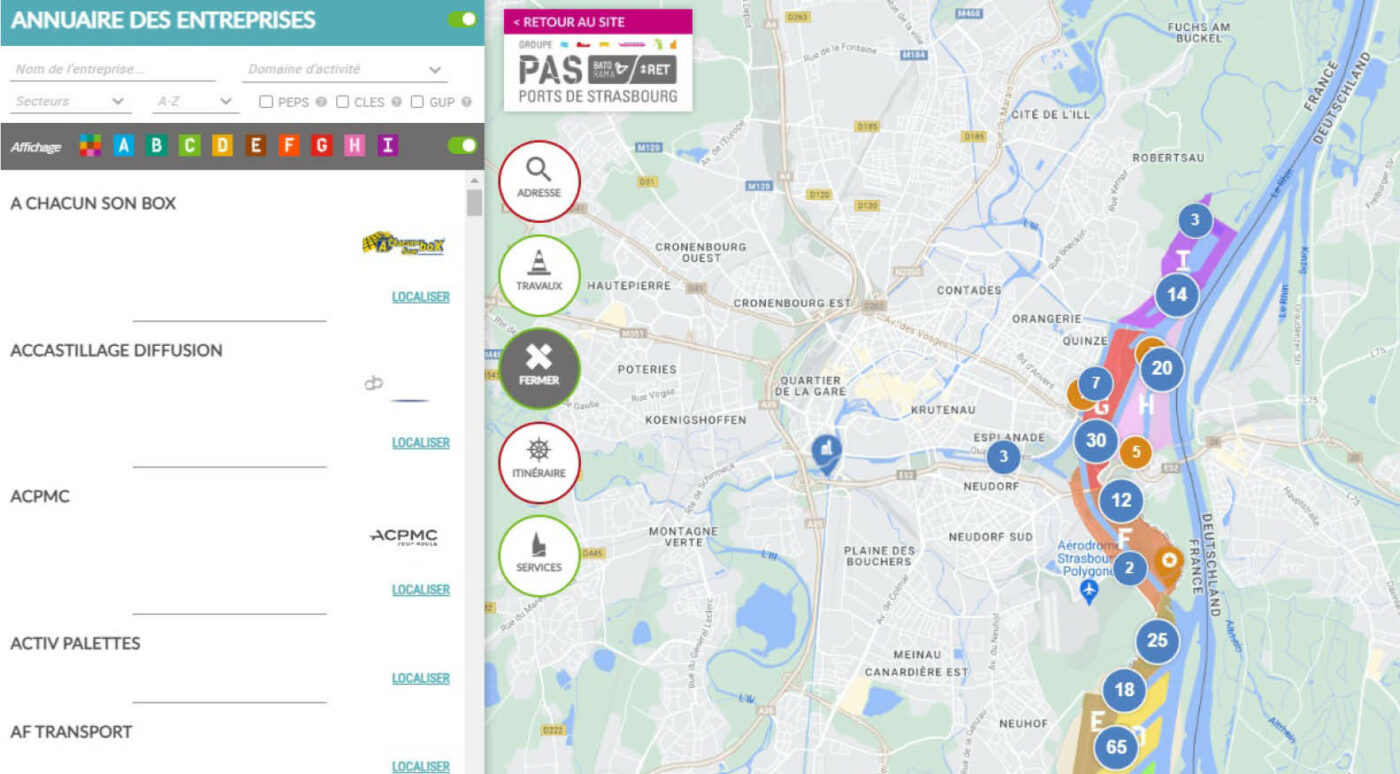Enable the PEPS checkbox

265,102
